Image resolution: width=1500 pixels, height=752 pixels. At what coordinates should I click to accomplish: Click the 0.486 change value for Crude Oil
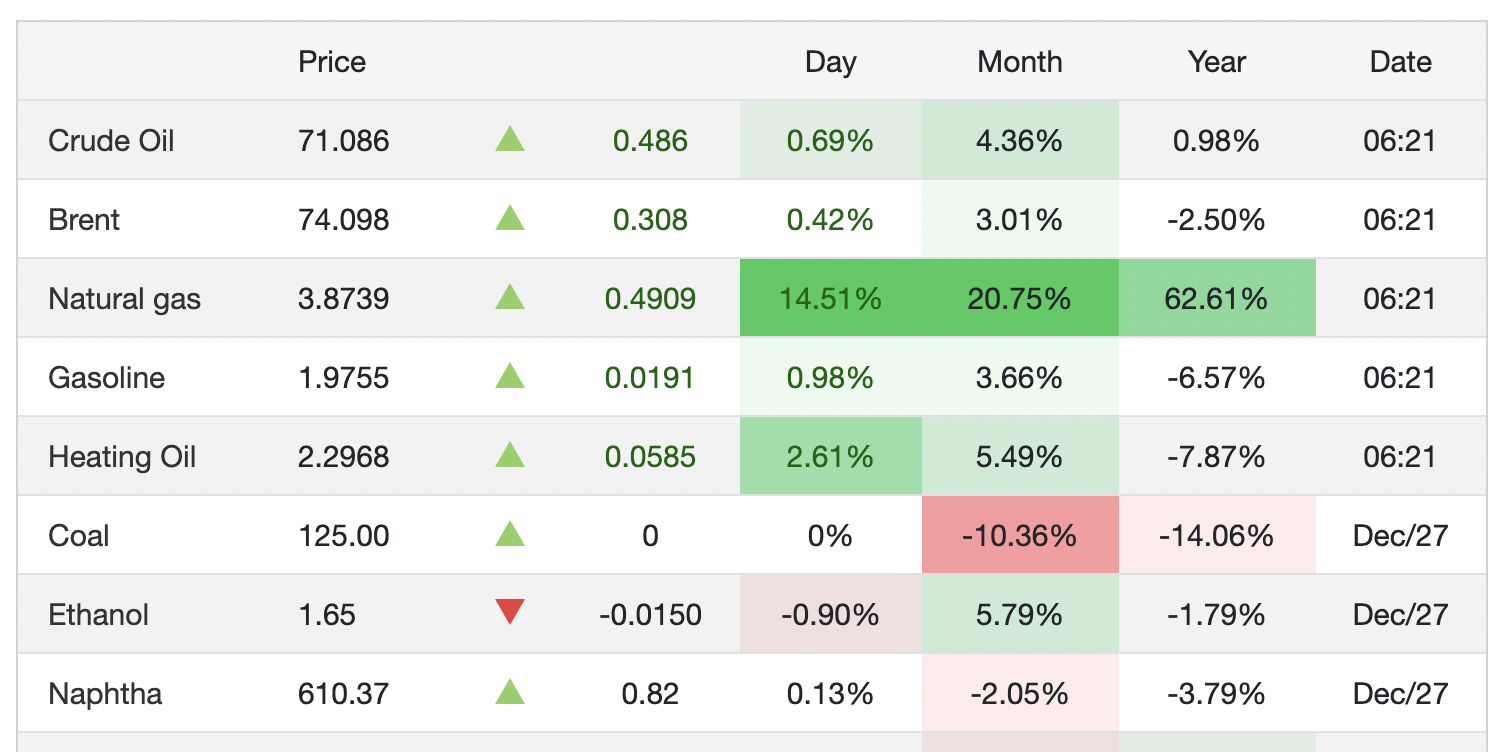tap(650, 140)
